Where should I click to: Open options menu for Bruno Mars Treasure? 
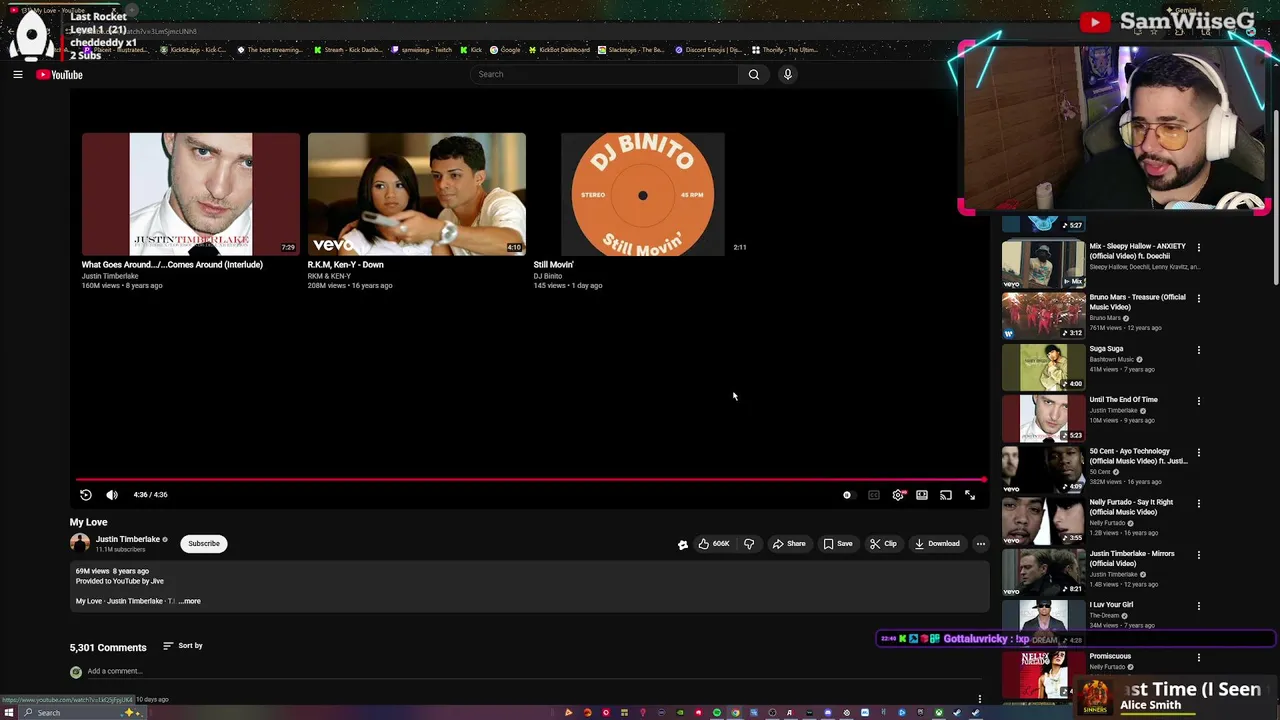point(1199,298)
